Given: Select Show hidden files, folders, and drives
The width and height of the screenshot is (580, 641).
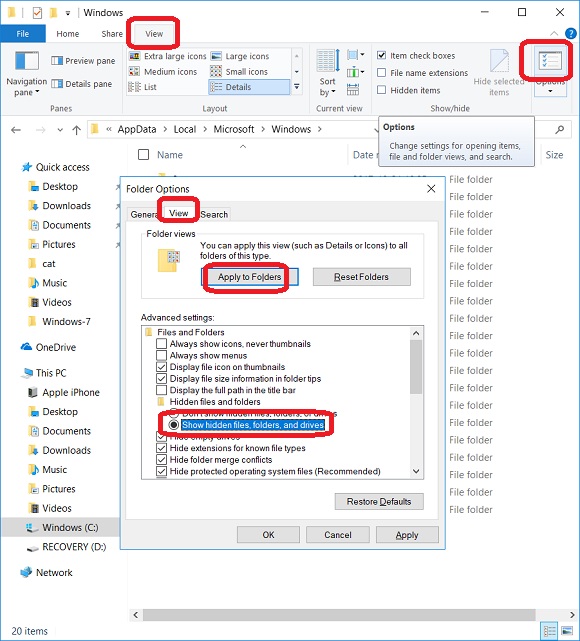Looking at the screenshot, I should tap(174, 425).
